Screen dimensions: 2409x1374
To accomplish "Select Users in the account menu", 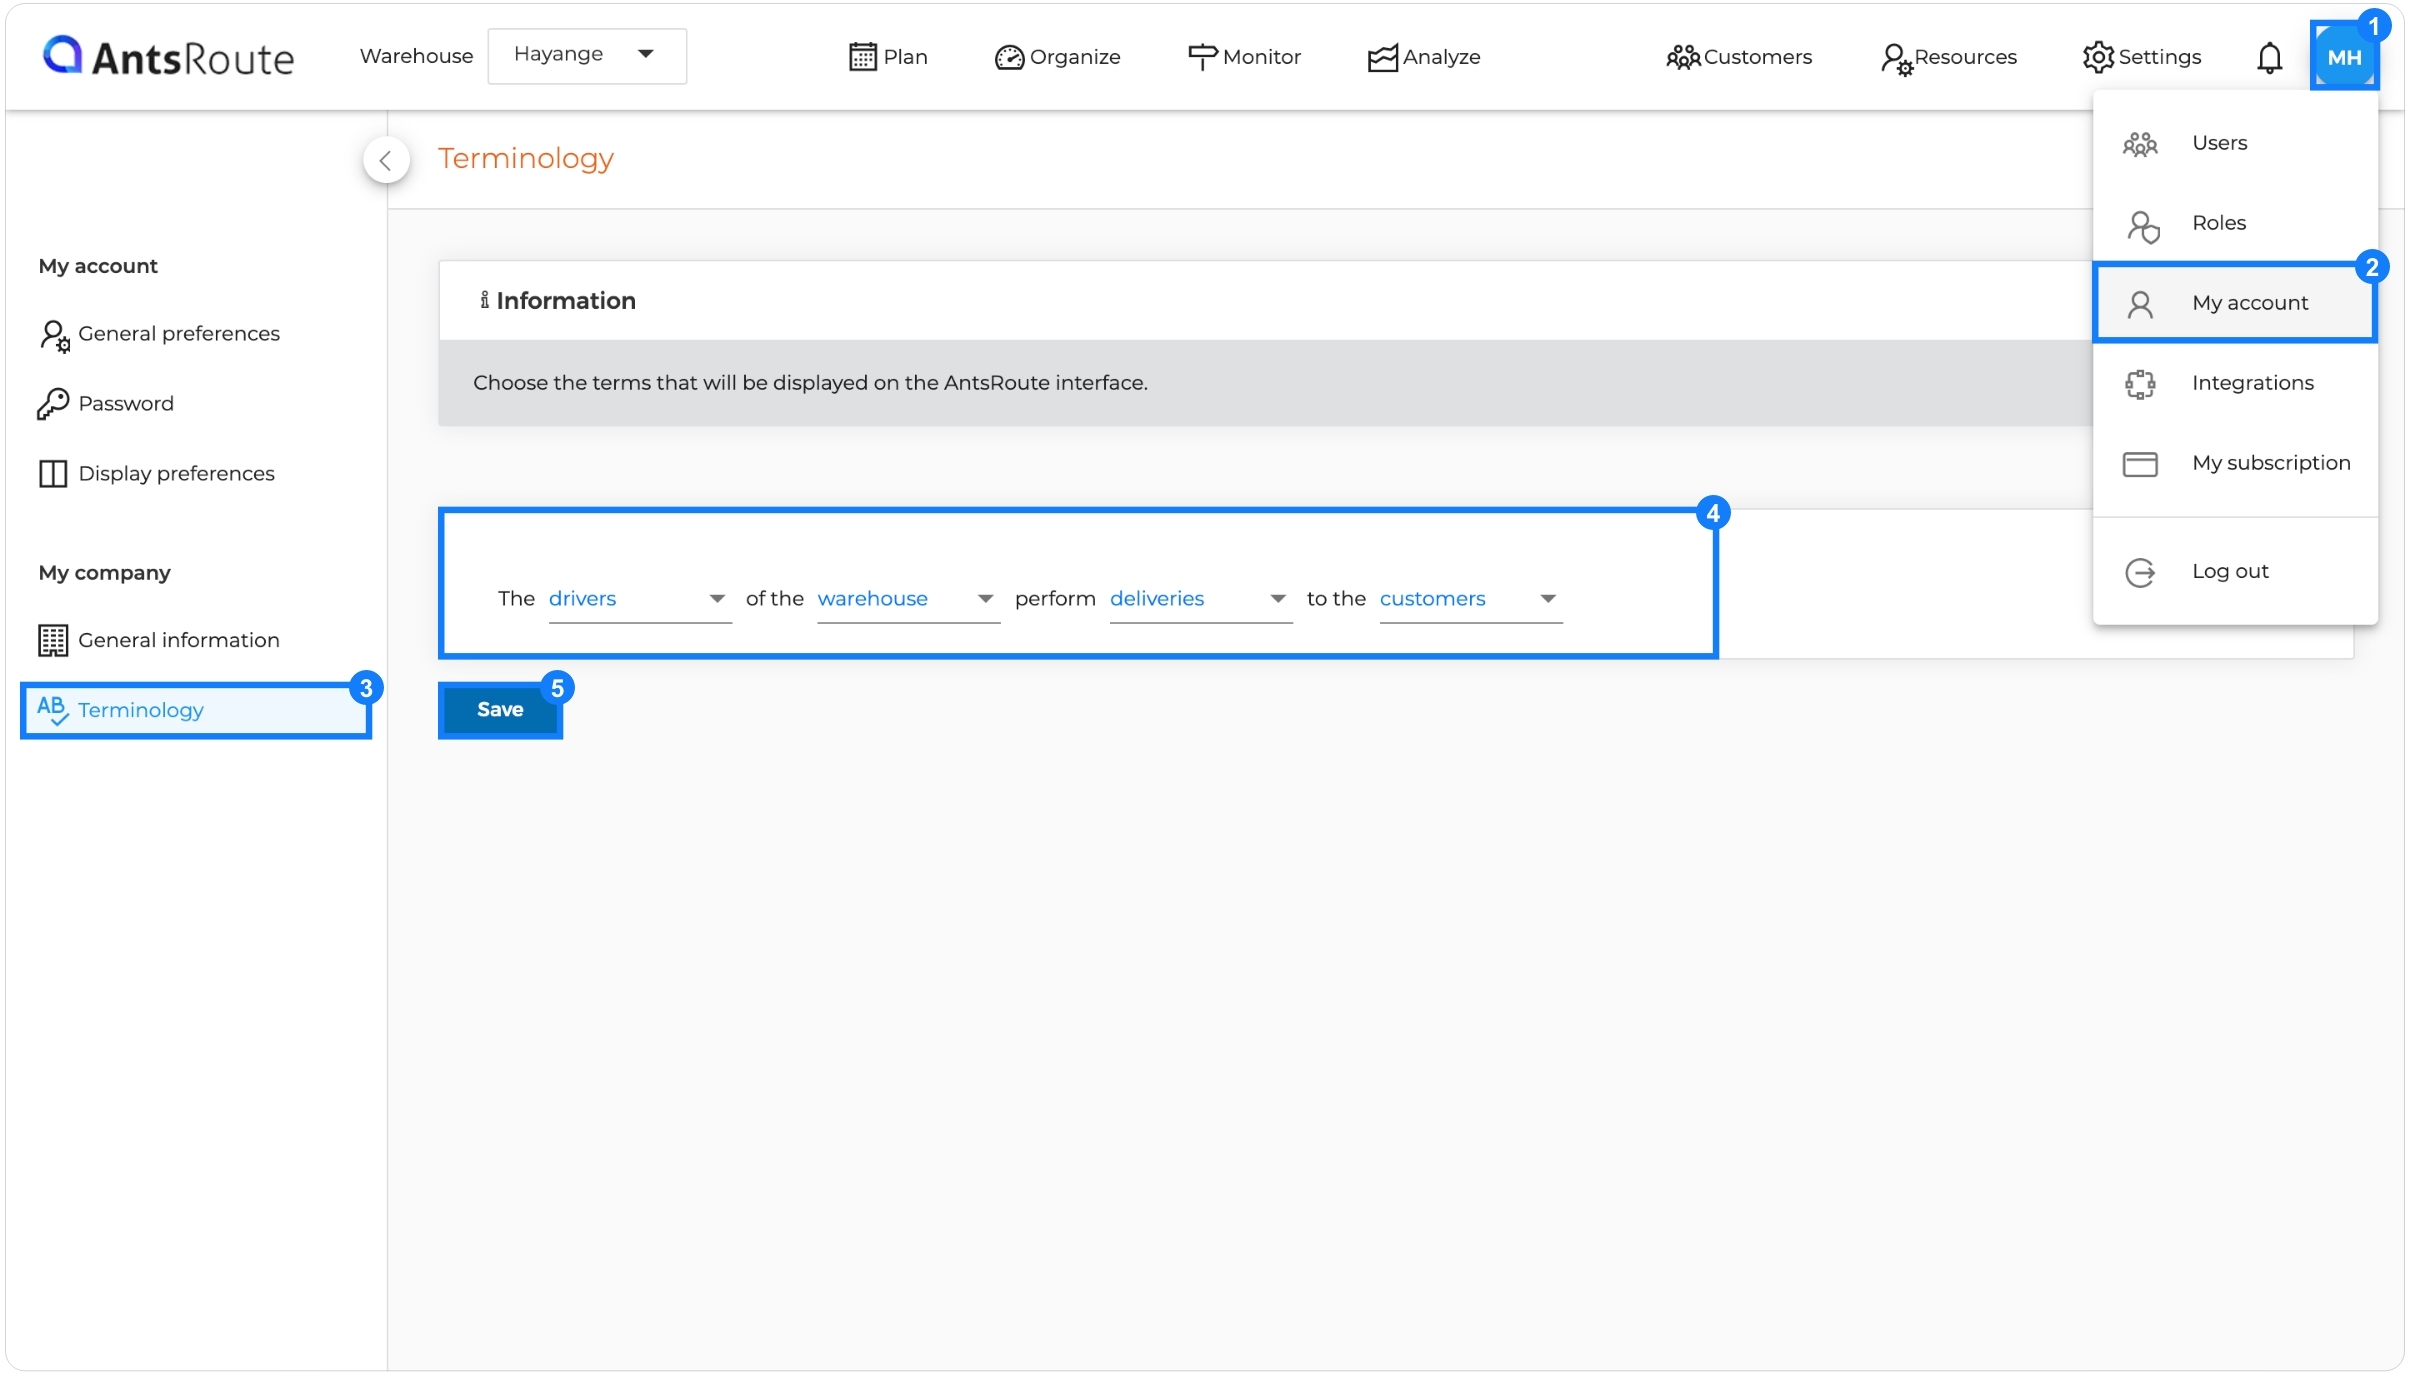I will (2235, 143).
